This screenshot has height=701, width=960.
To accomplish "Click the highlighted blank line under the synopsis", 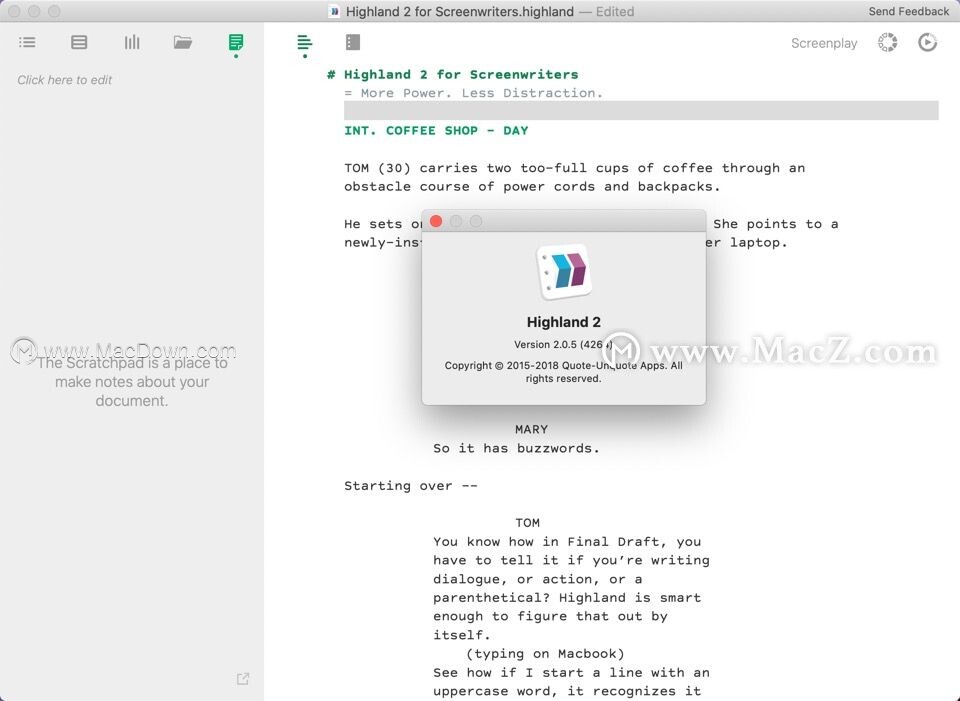I will [x=641, y=111].
